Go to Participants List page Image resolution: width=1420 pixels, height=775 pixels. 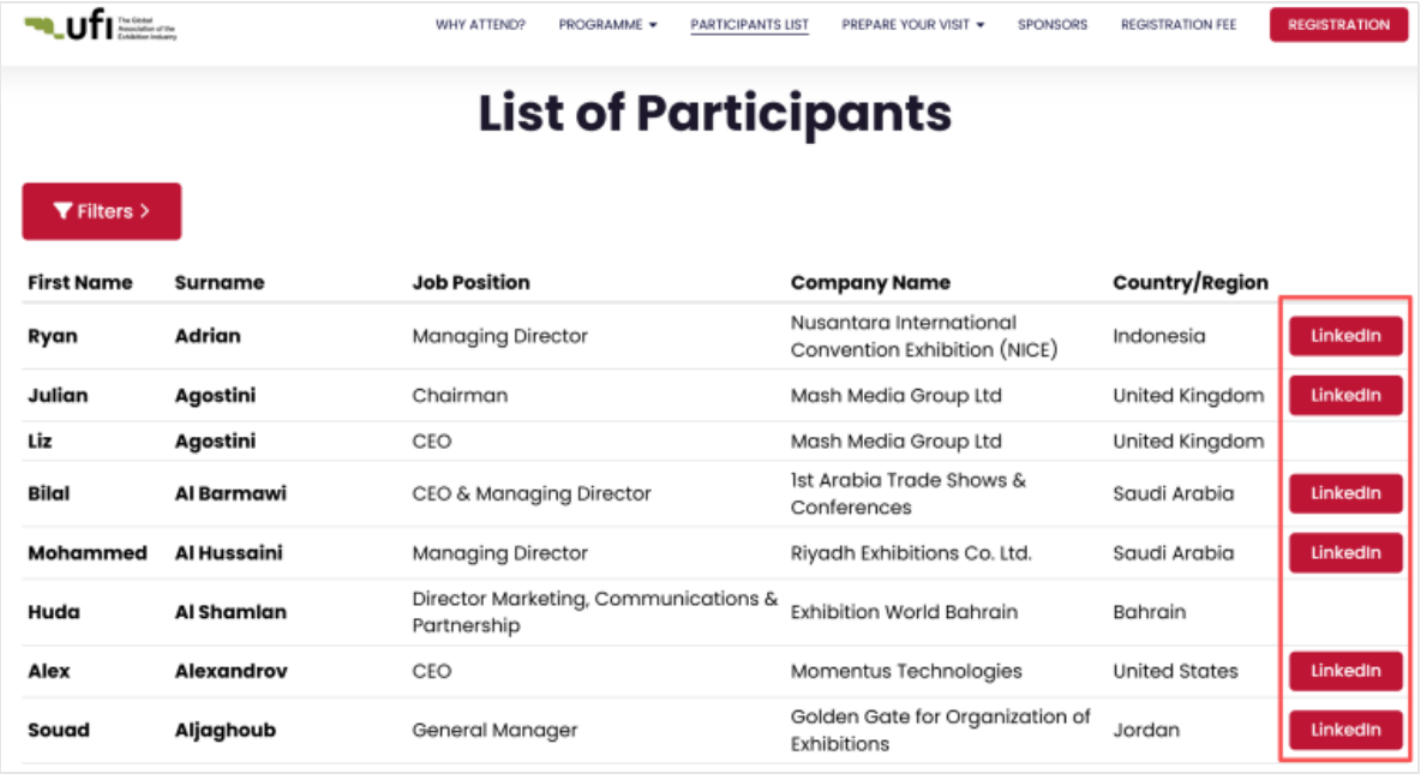click(749, 25)
